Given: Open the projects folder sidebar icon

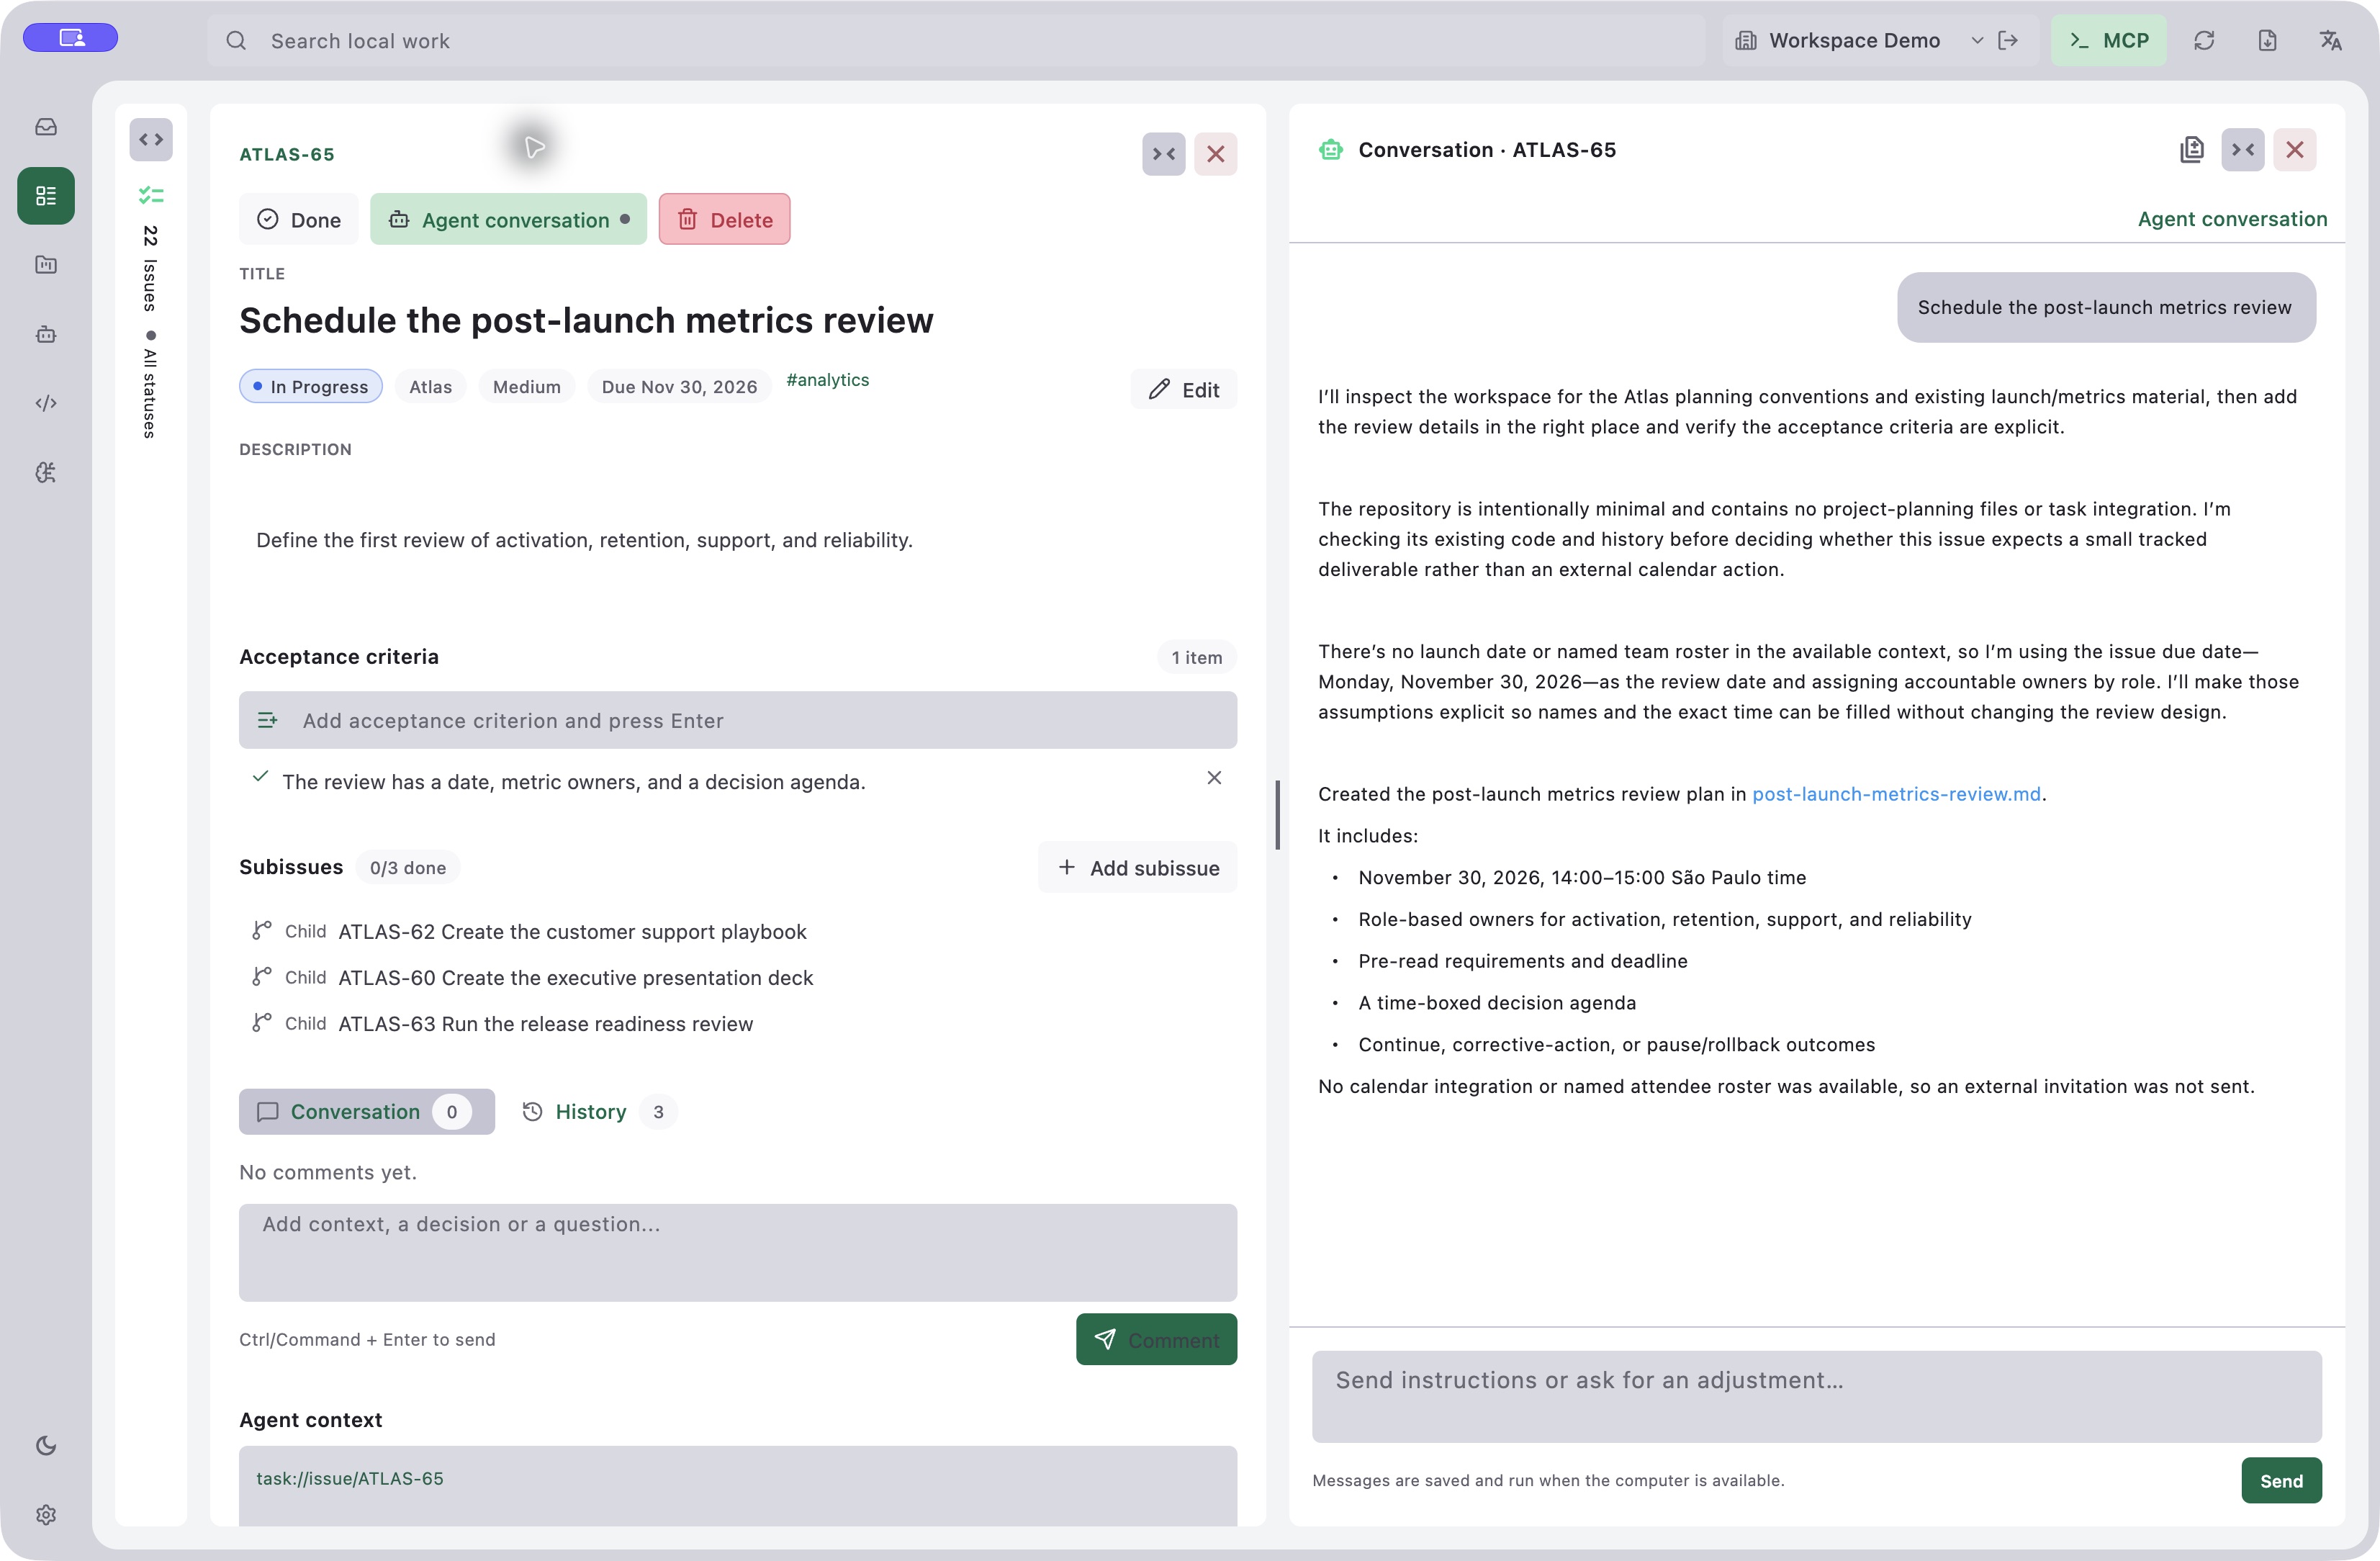Looking at the screenshot, I should (46, 265).
